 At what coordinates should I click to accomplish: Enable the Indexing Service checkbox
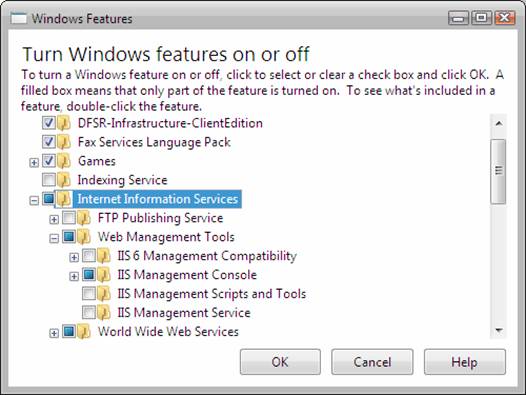tap(49, 180)
